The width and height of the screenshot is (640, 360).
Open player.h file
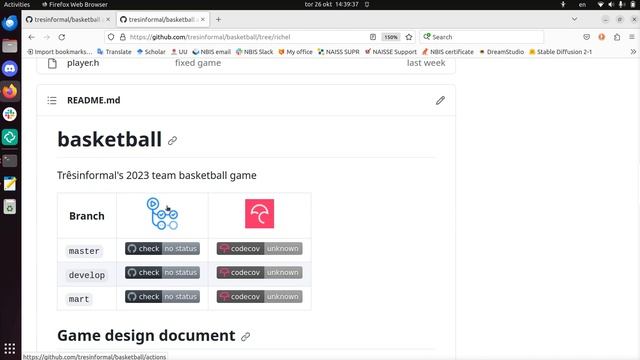[83, 63]
